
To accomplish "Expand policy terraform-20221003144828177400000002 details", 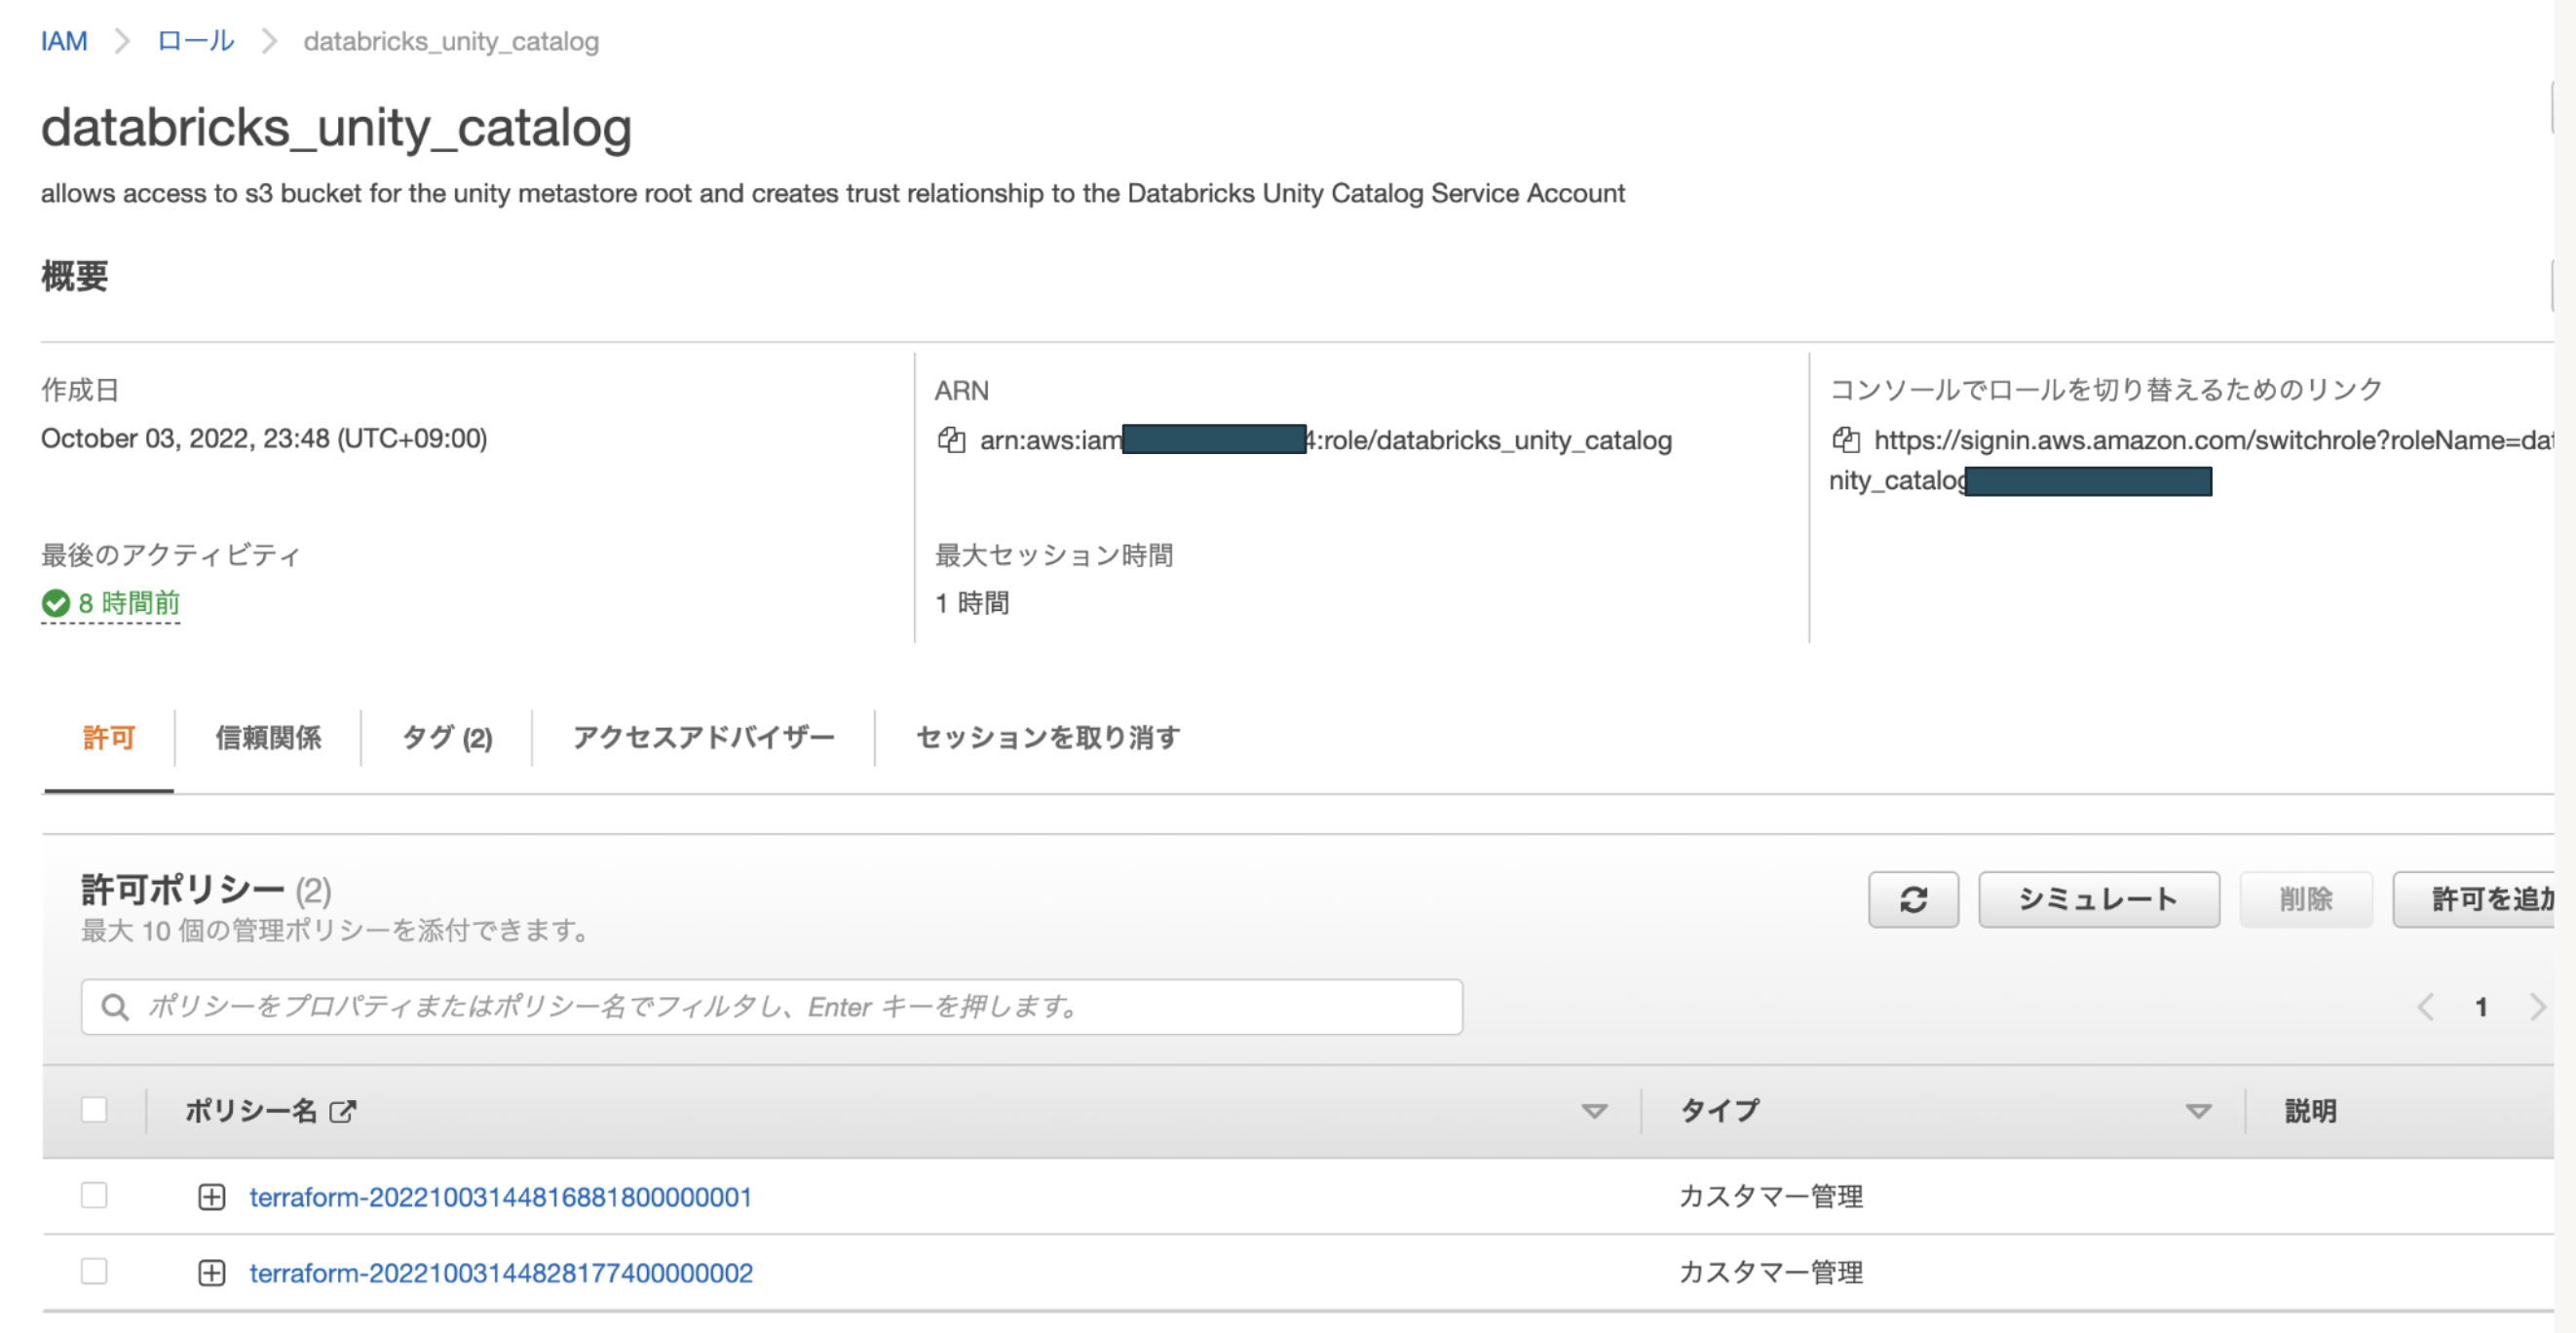I will 211,1273.
